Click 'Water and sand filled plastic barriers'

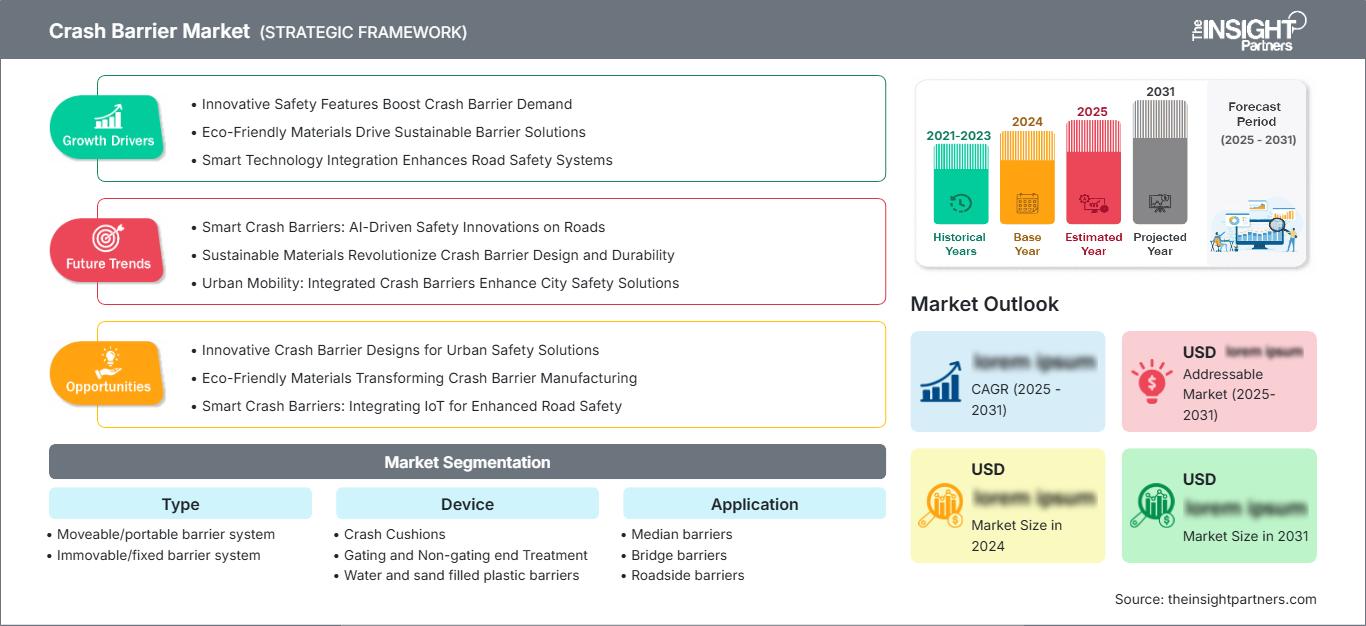coord(462,575)
